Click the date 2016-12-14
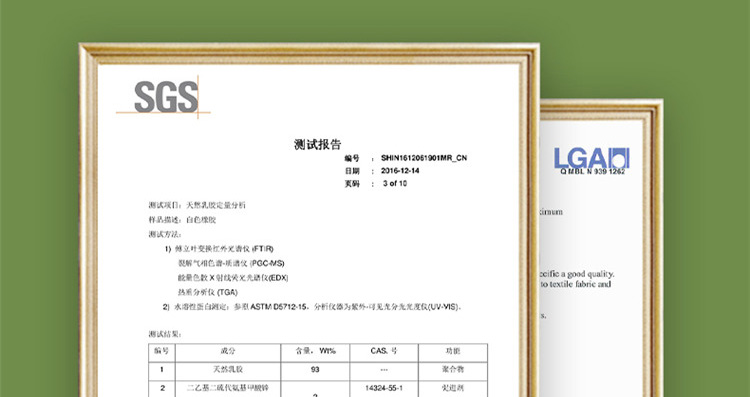 click(400, 171)
